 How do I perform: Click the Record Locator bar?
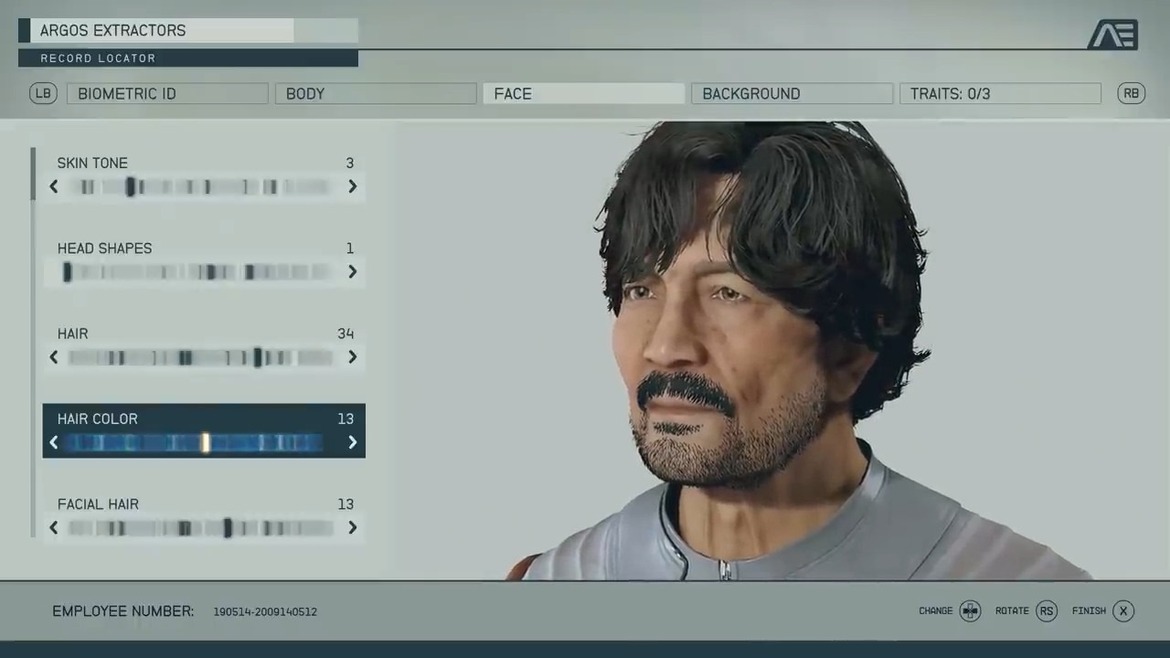point(188,58)
